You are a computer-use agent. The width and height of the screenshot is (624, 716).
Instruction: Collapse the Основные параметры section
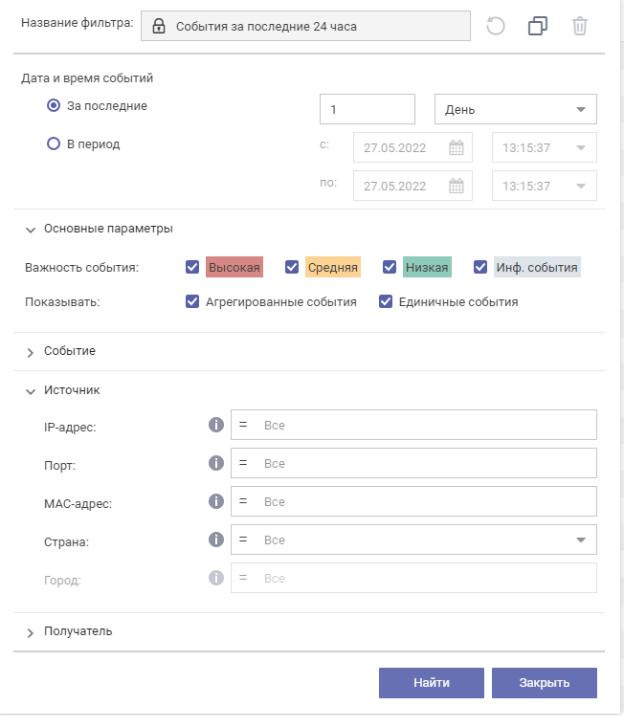point(31,229)
